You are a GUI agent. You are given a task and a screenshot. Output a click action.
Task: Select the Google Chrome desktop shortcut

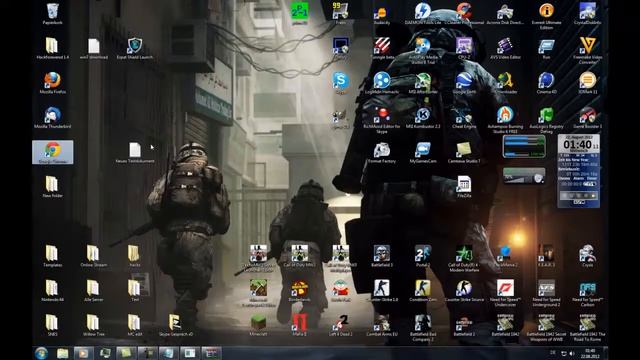point(53,152)
